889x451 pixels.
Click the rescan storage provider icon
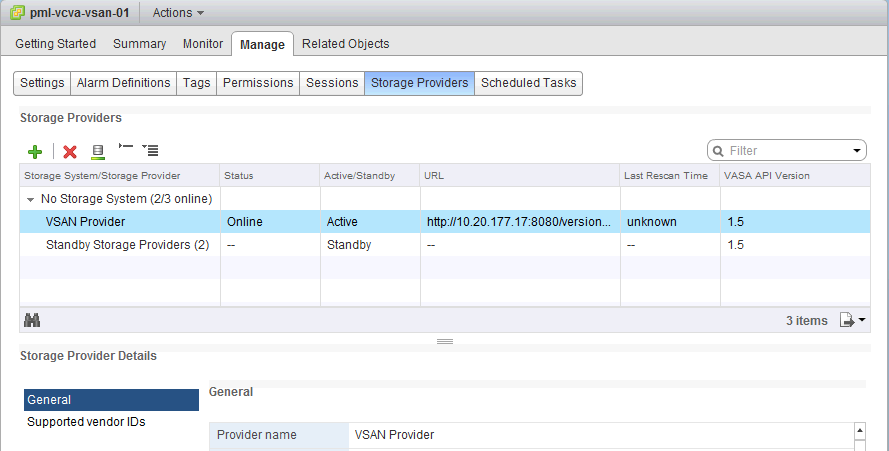(x=98, y=151)
